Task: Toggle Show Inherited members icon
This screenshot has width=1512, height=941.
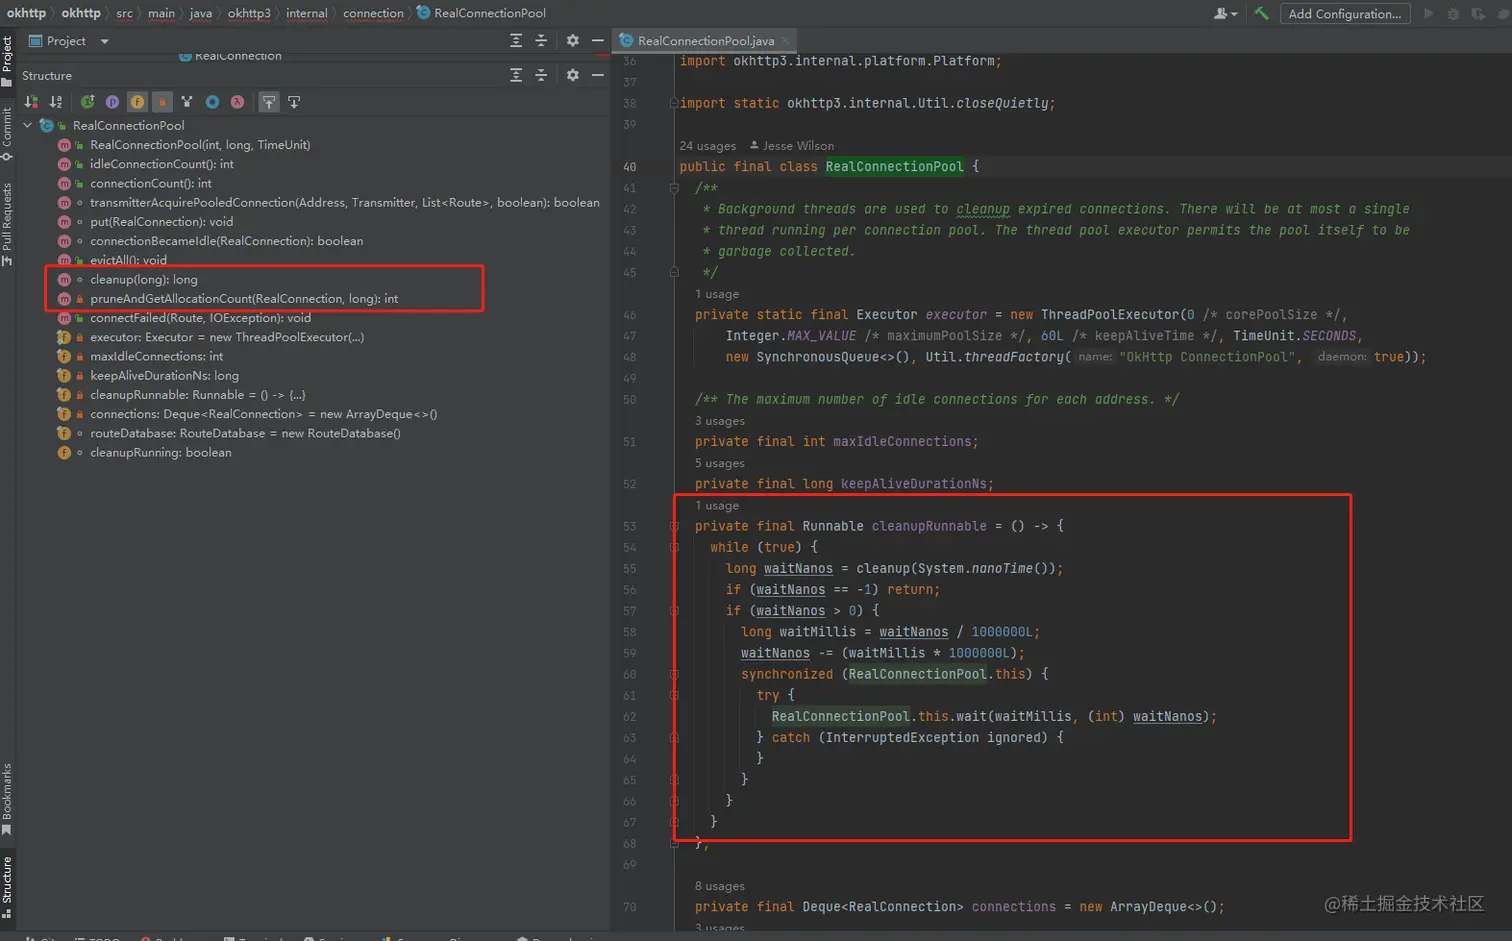Action: pyautogui.click(x=88, y=102)
